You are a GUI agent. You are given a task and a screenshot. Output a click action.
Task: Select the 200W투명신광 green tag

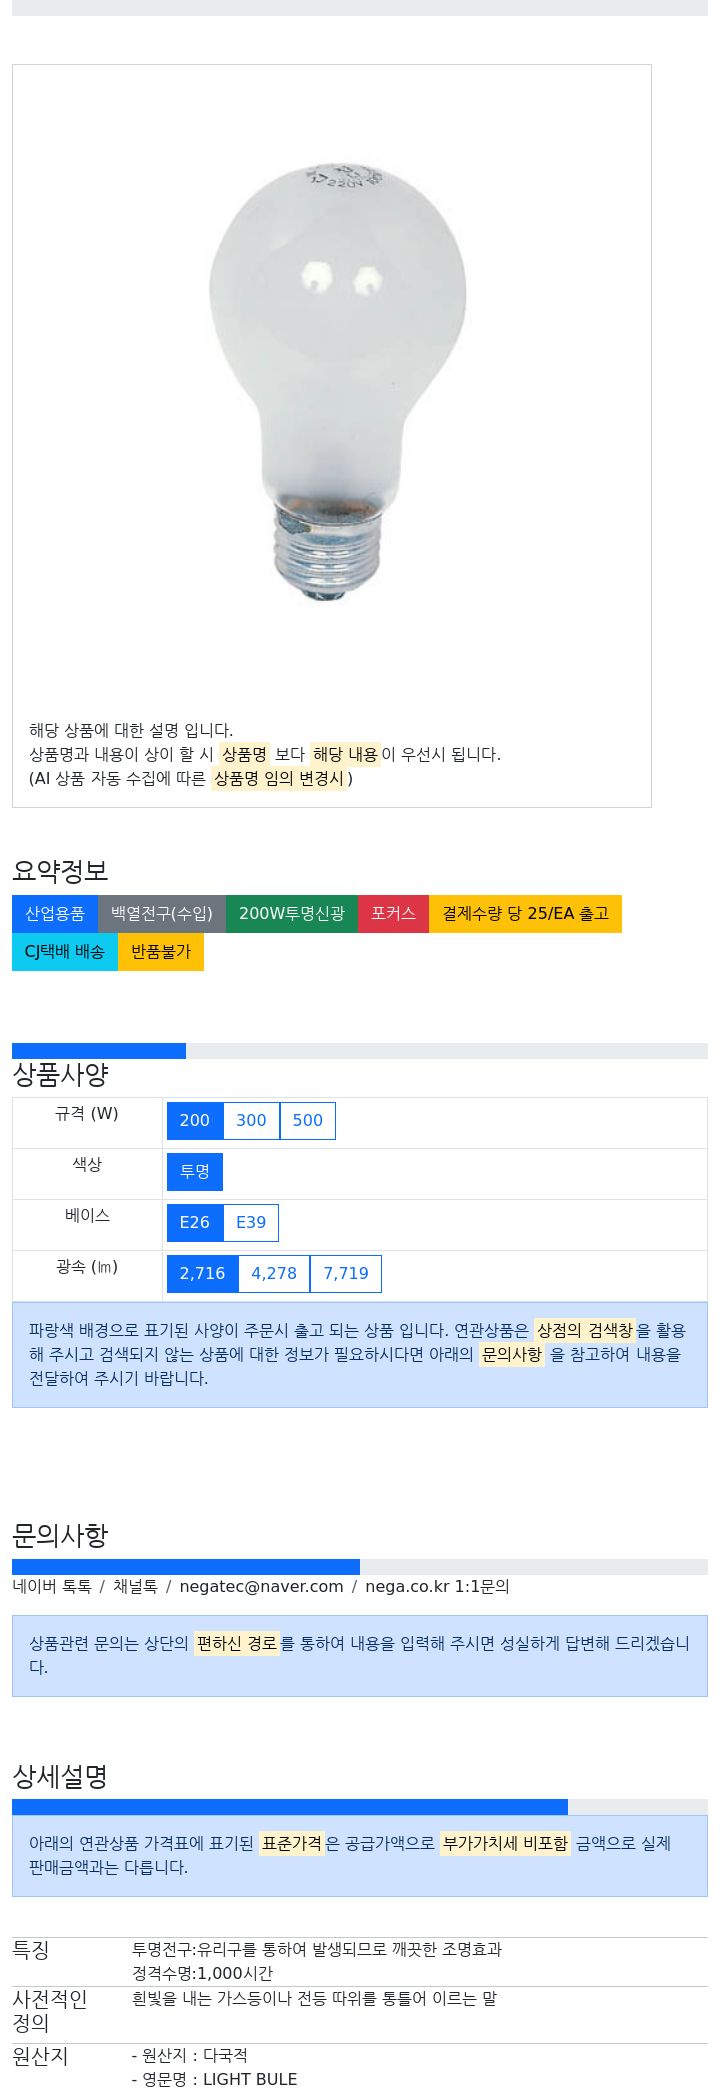(292, 914)
